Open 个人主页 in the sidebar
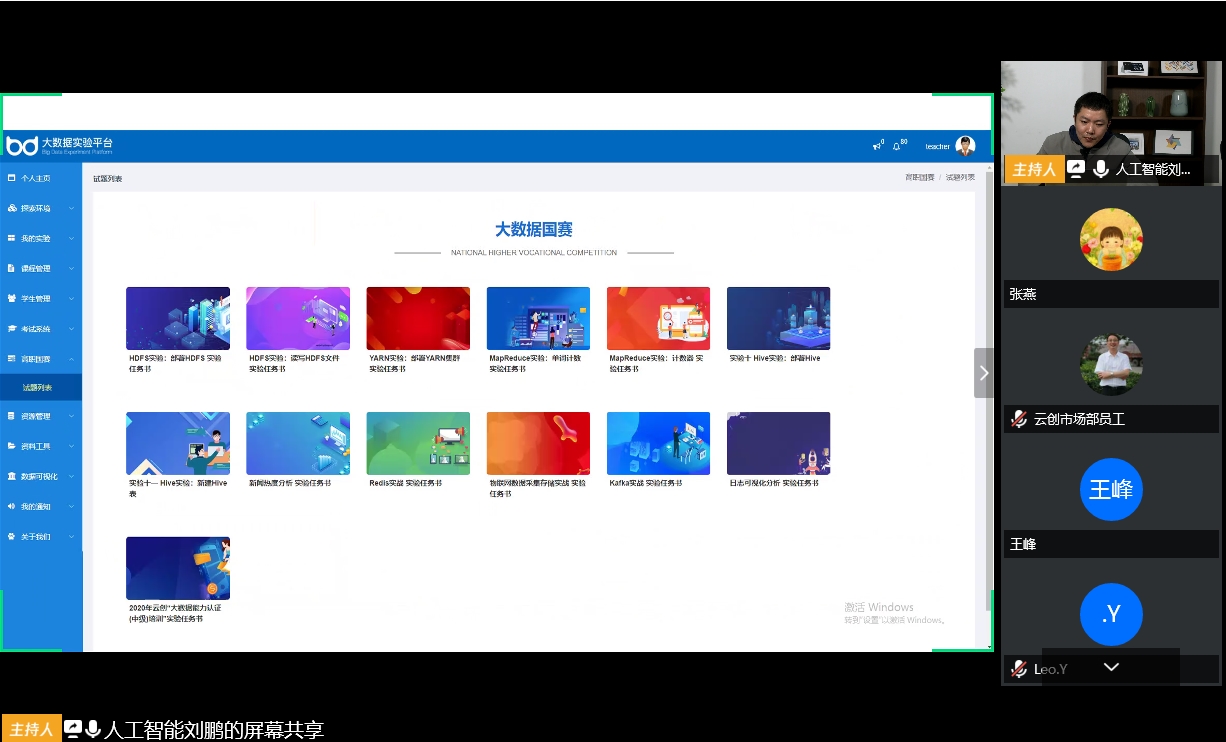The image size is (1226, 742). click(35, 178)
